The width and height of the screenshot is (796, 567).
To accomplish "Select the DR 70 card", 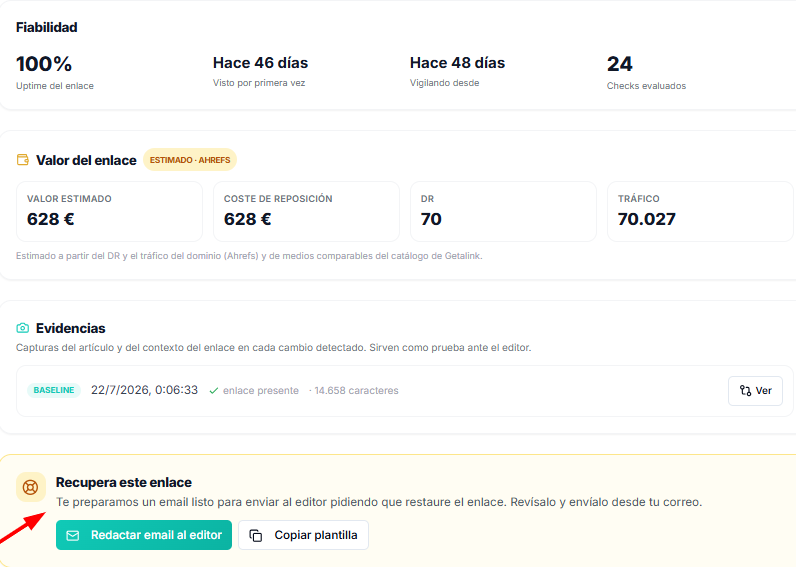I will (503, 211).
